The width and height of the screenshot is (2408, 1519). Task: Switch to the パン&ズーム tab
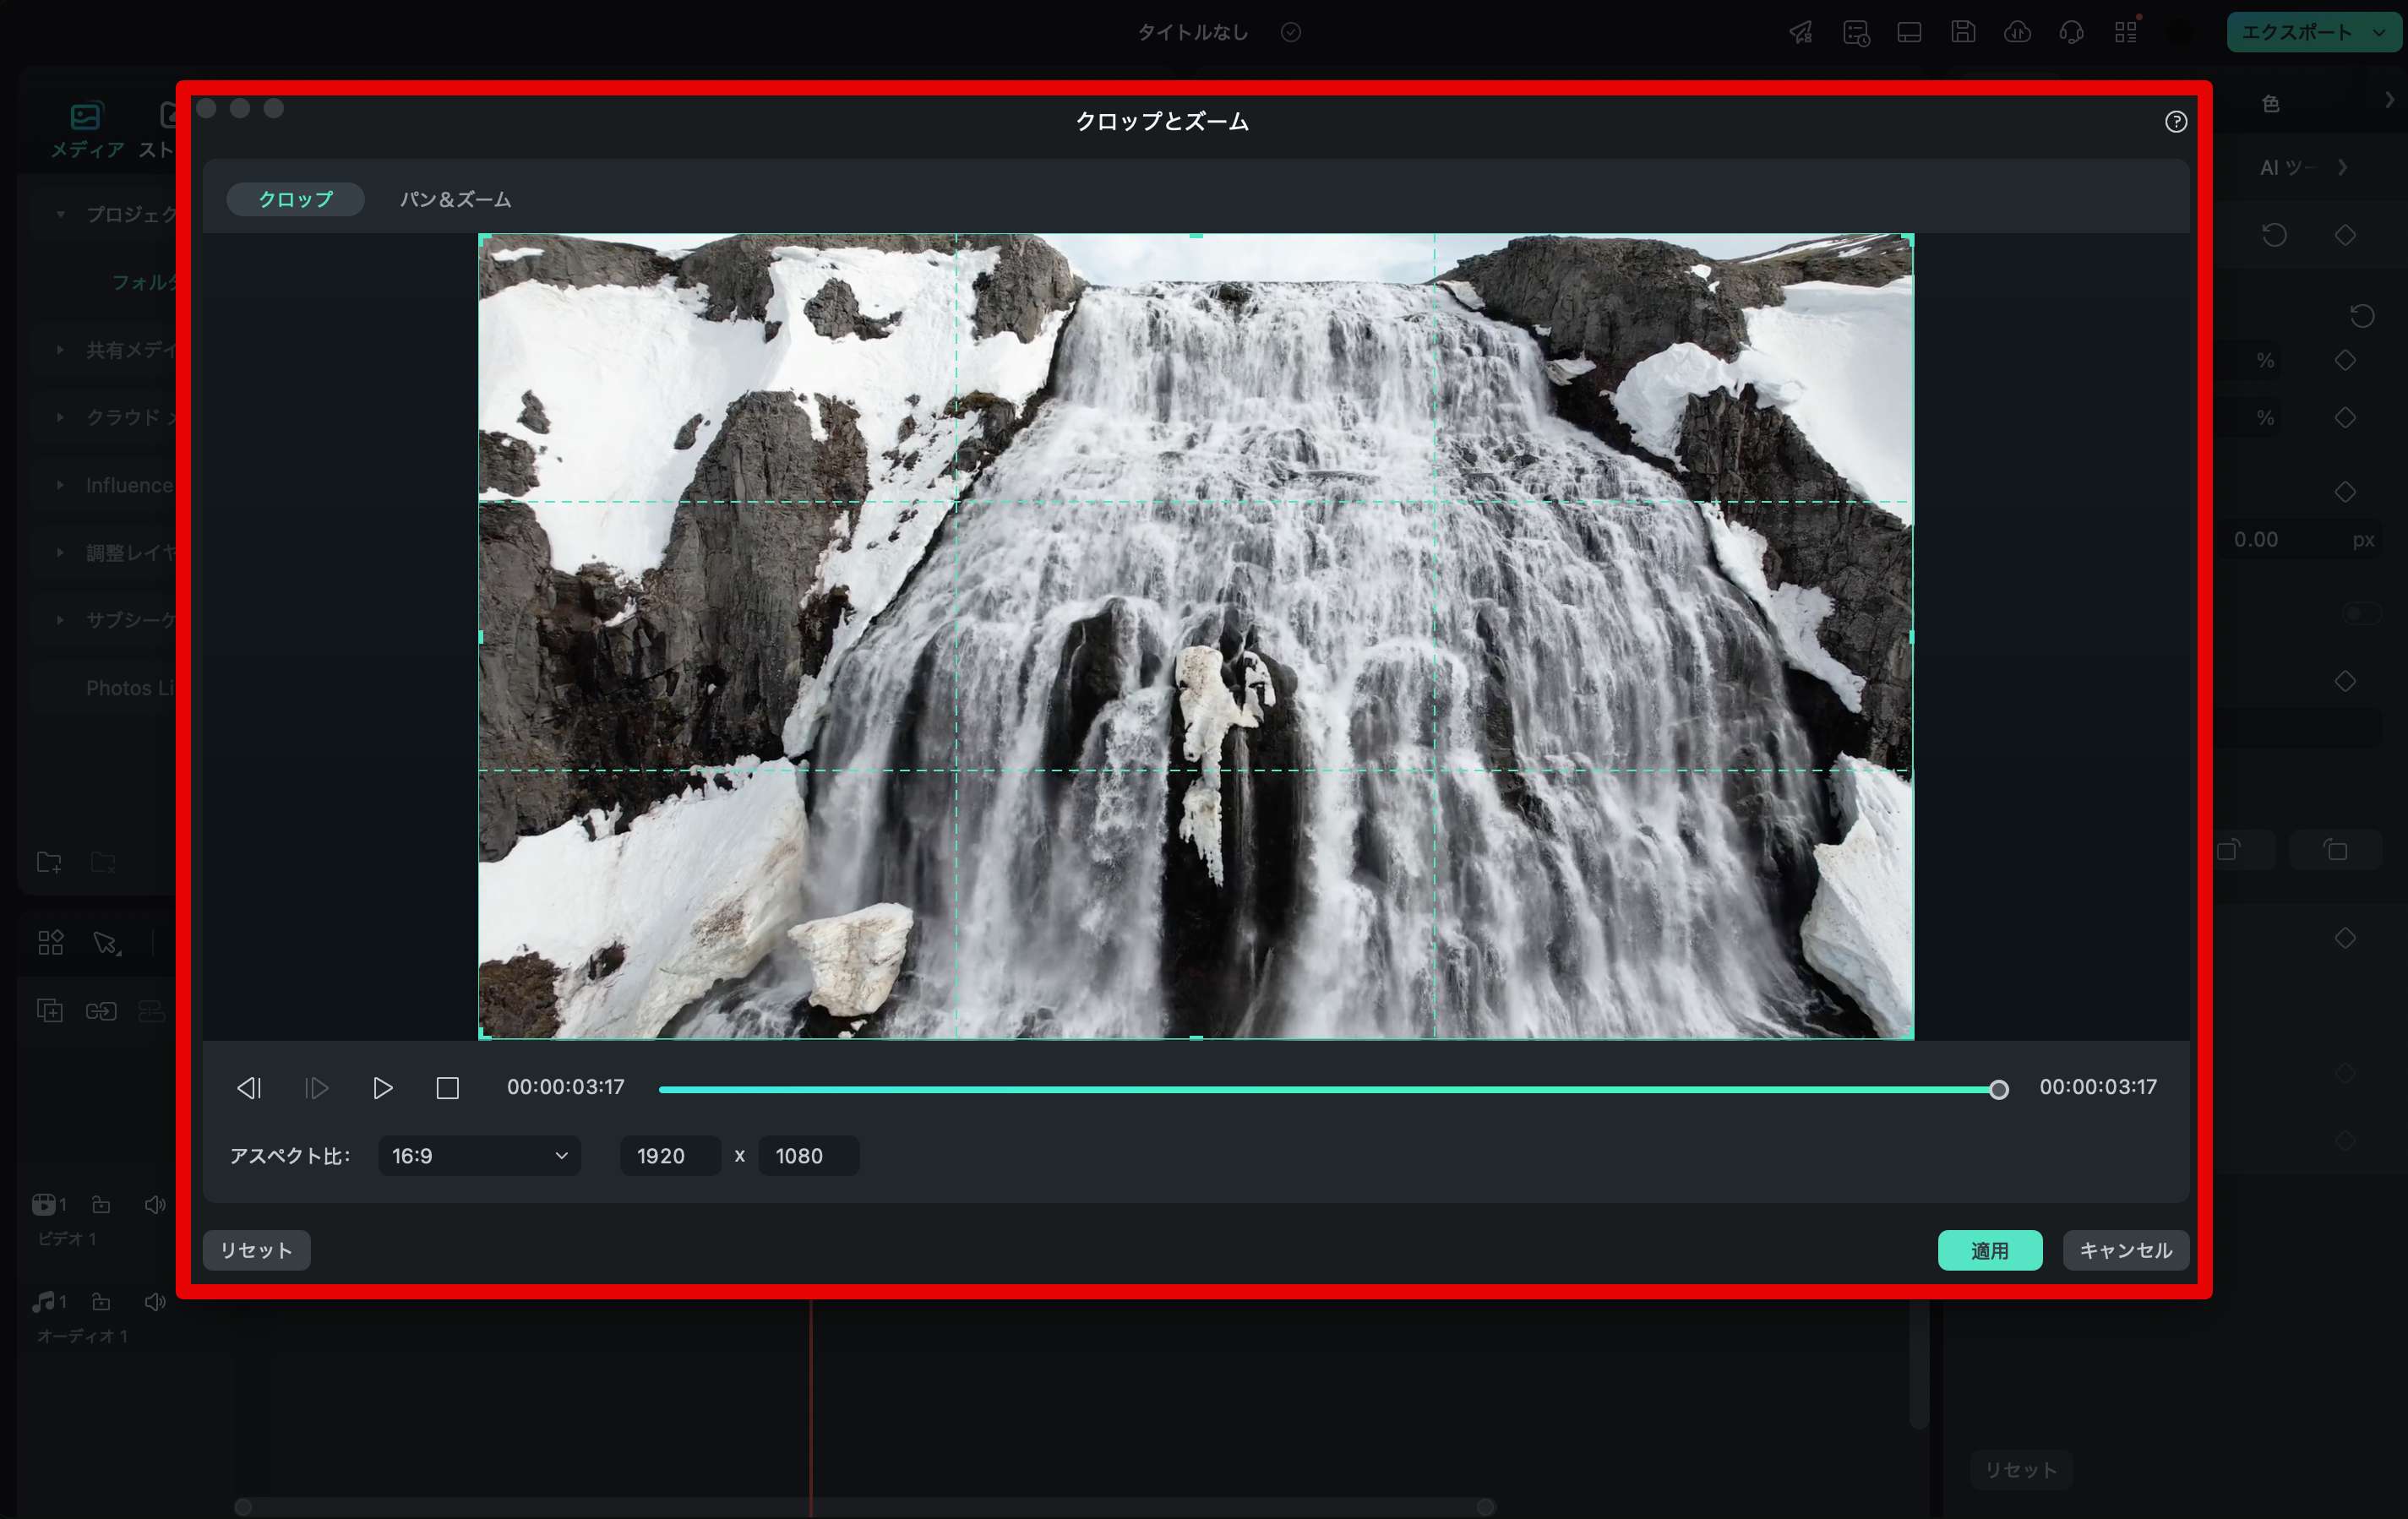(x=455, y=200)
